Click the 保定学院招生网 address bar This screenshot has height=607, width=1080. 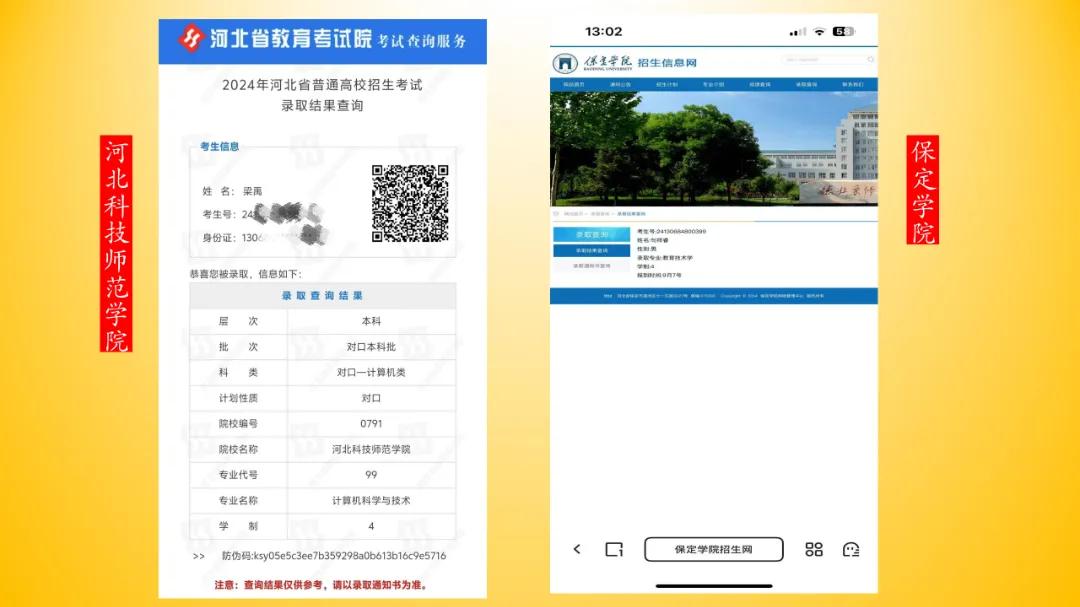point(714,549)
